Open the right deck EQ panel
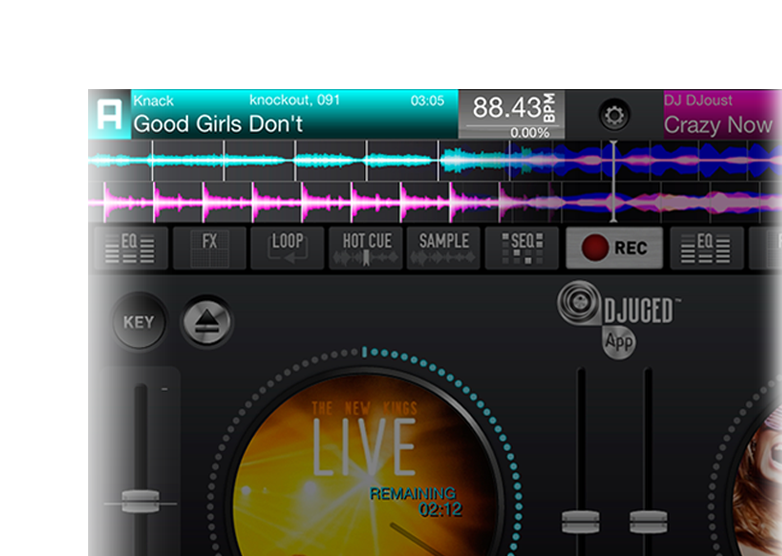The width and height of the screenshot is (782, 556). pos(706,248)
